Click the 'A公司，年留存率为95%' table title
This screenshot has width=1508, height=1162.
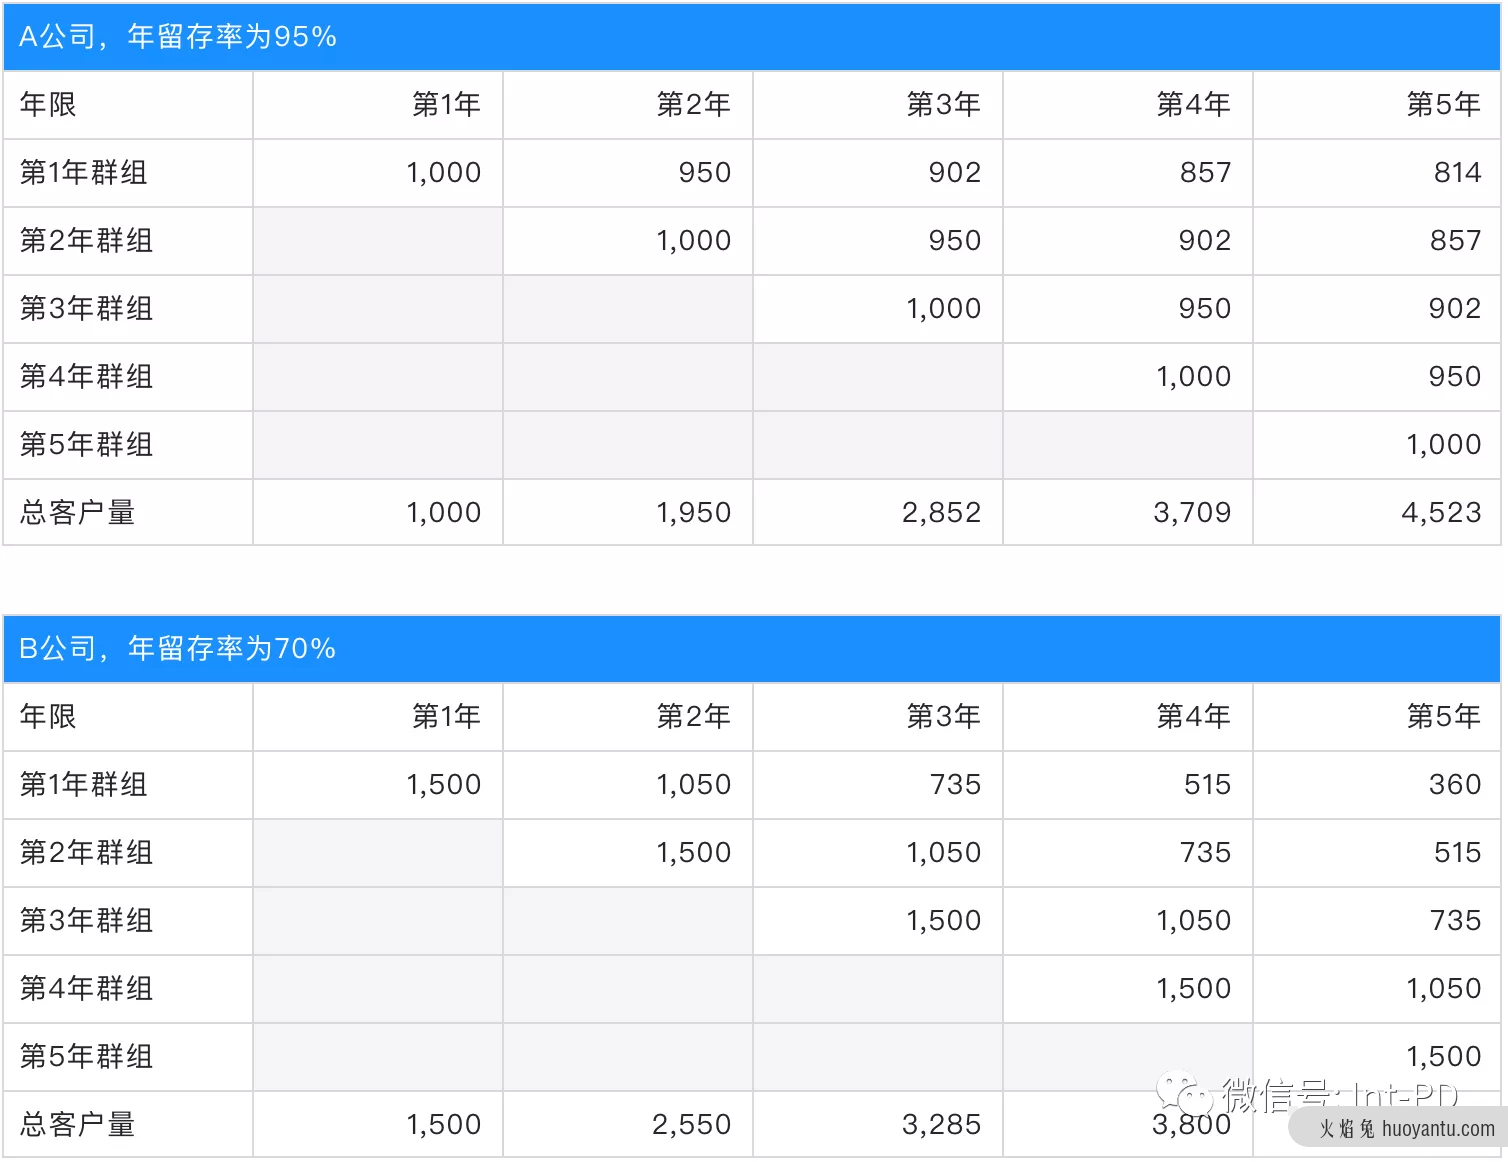tap(178, 37)
